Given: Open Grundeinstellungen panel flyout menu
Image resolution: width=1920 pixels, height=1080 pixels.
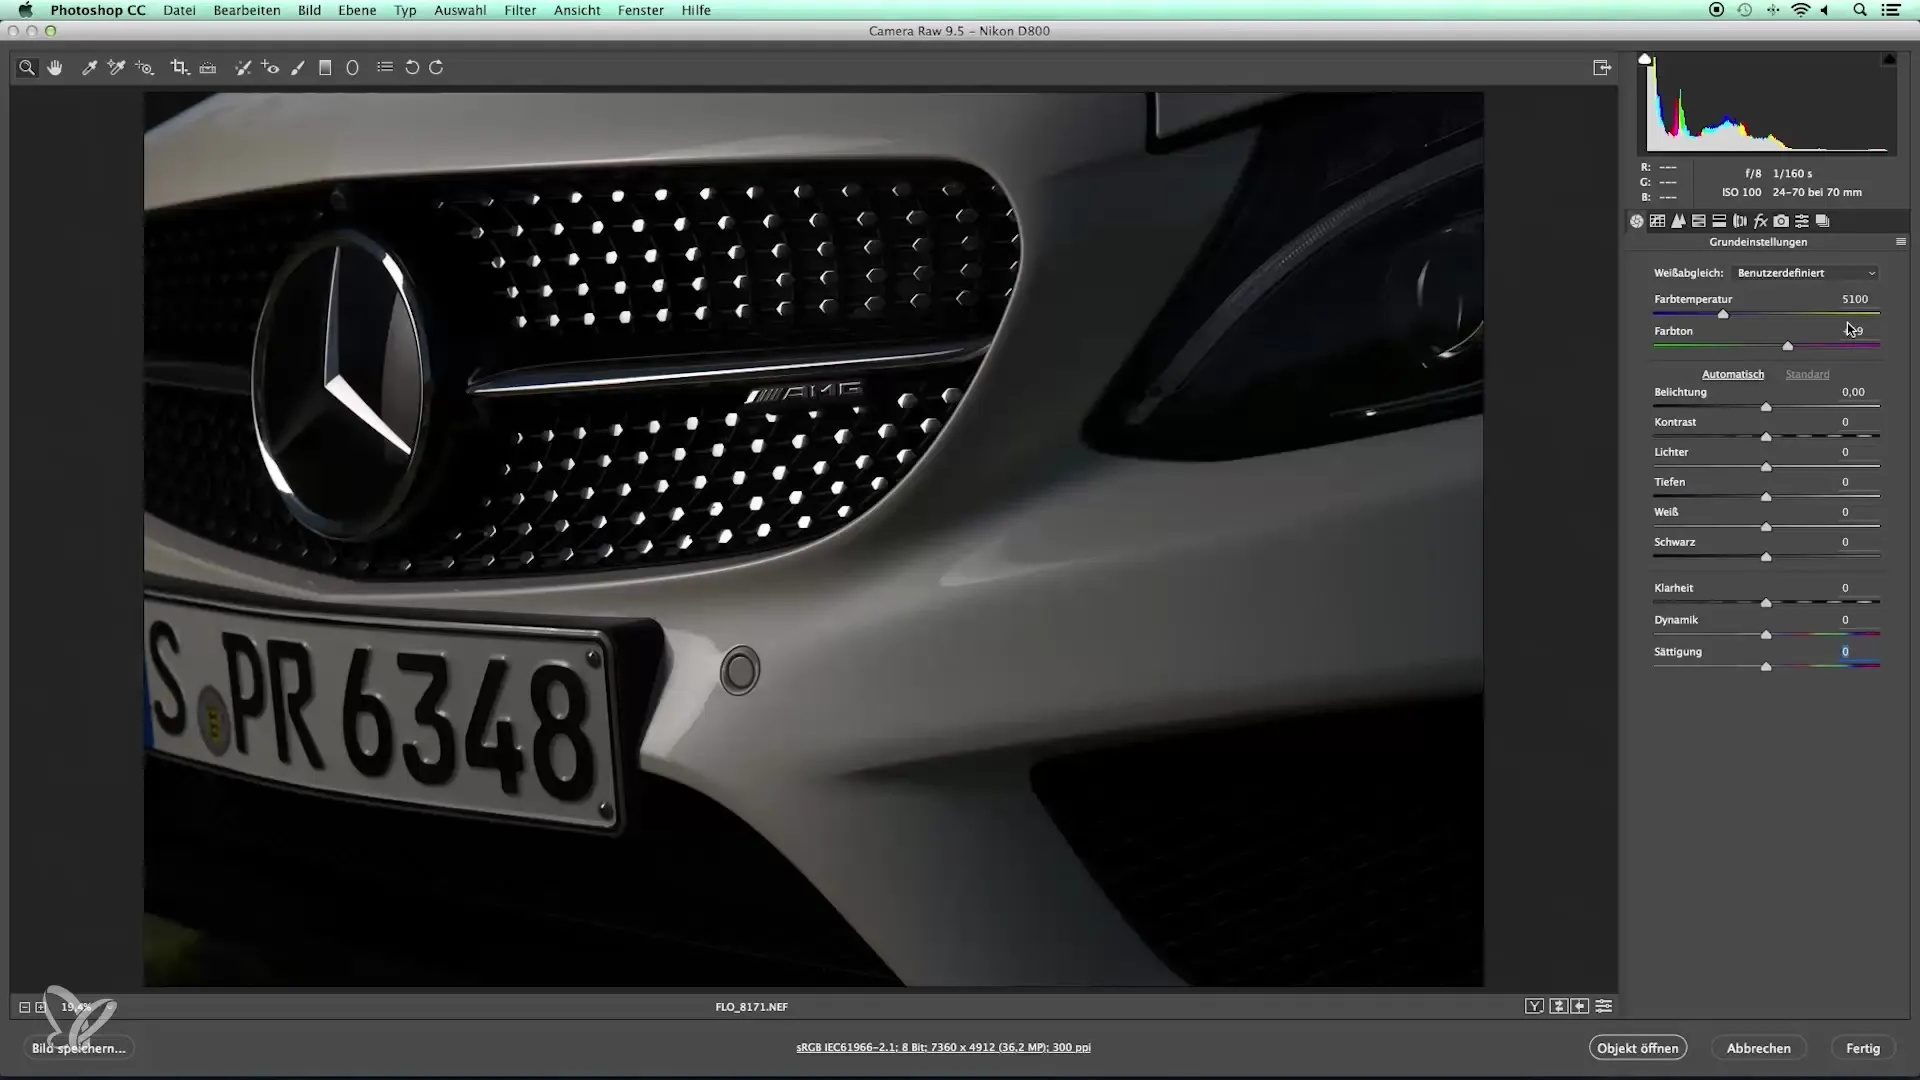Looking at the screenshot, I should pos(1900,242).
